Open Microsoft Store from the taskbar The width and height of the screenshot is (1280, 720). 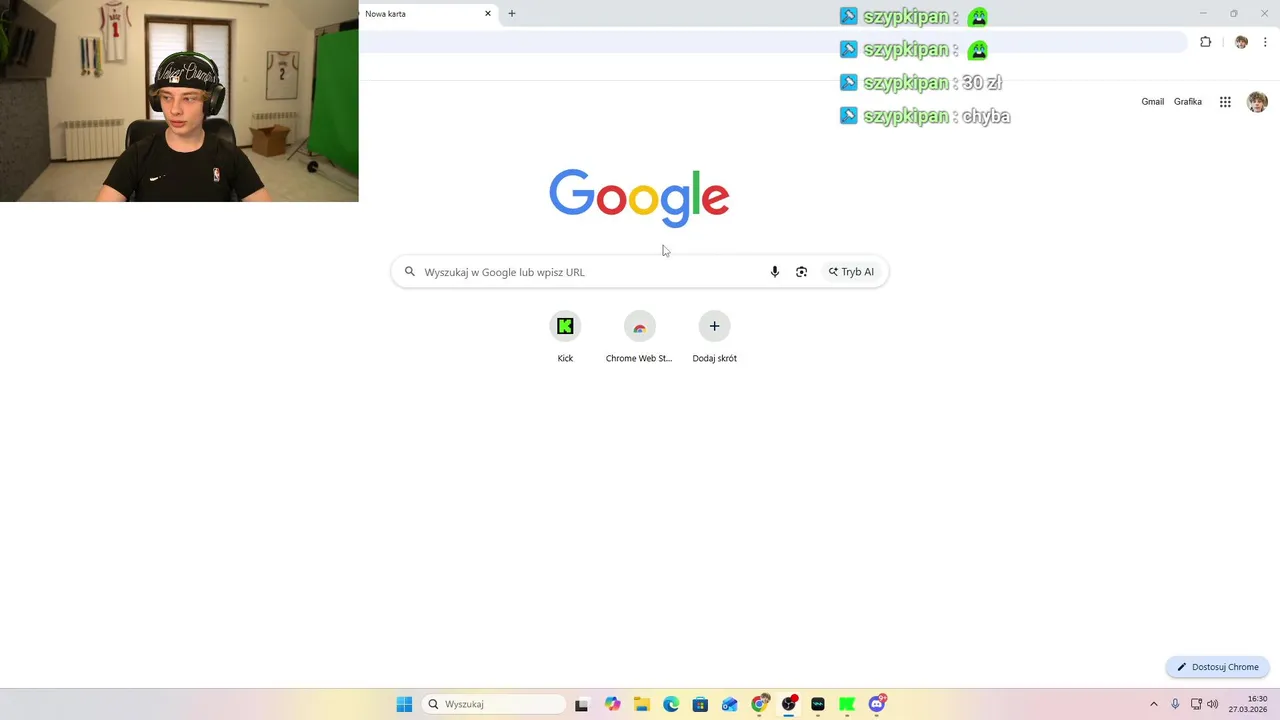(700, 704)
